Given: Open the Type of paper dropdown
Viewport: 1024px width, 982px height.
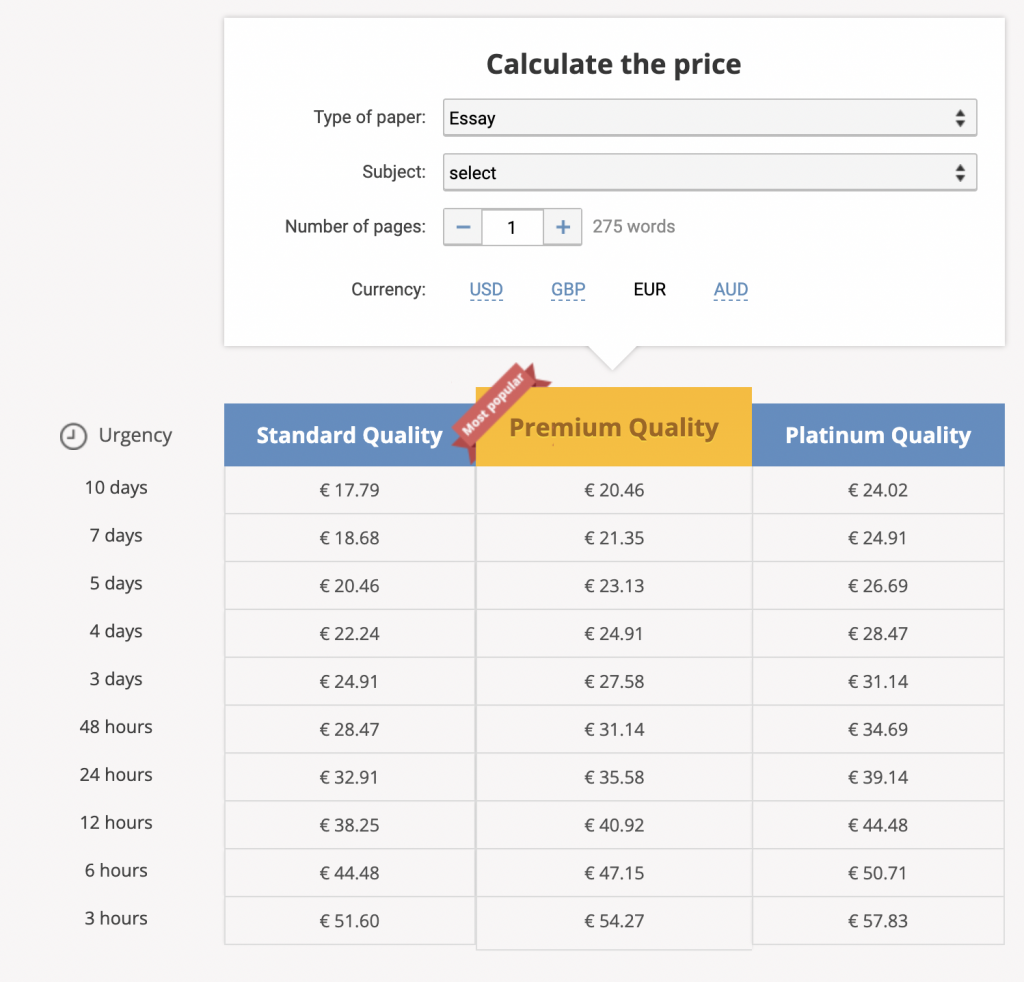Looking at the screenshot, I should coord(710,117).
